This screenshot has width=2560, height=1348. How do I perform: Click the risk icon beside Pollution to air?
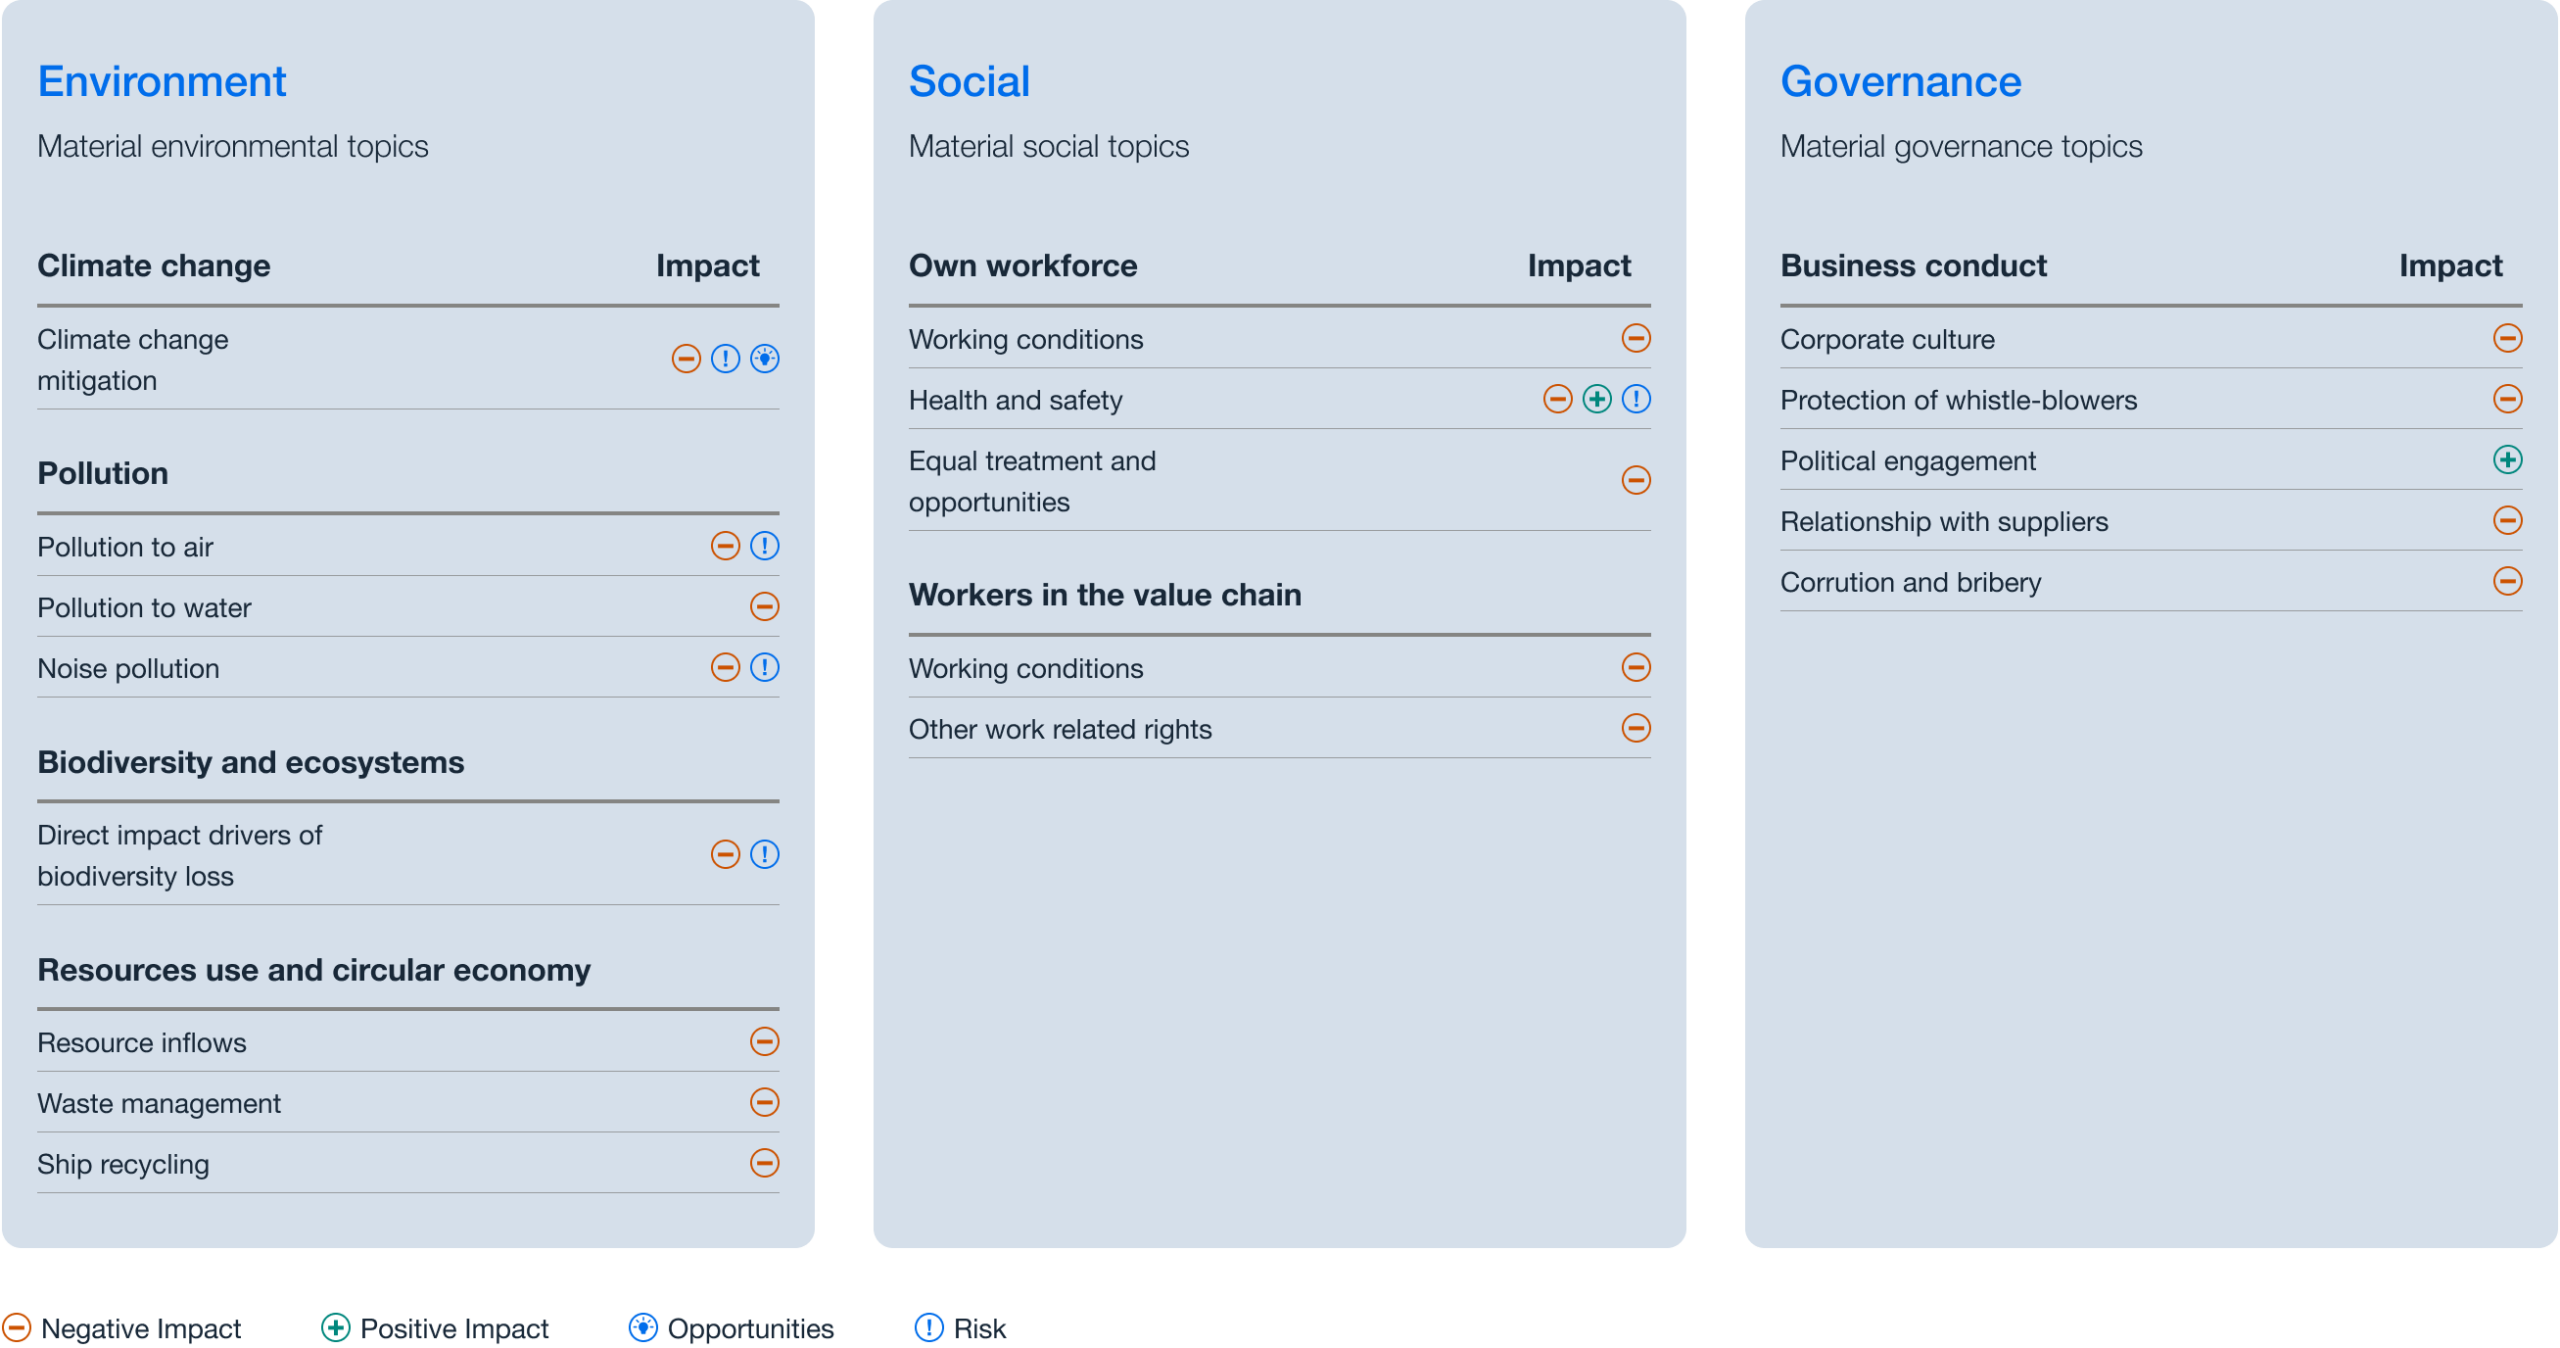pos(765,546)
